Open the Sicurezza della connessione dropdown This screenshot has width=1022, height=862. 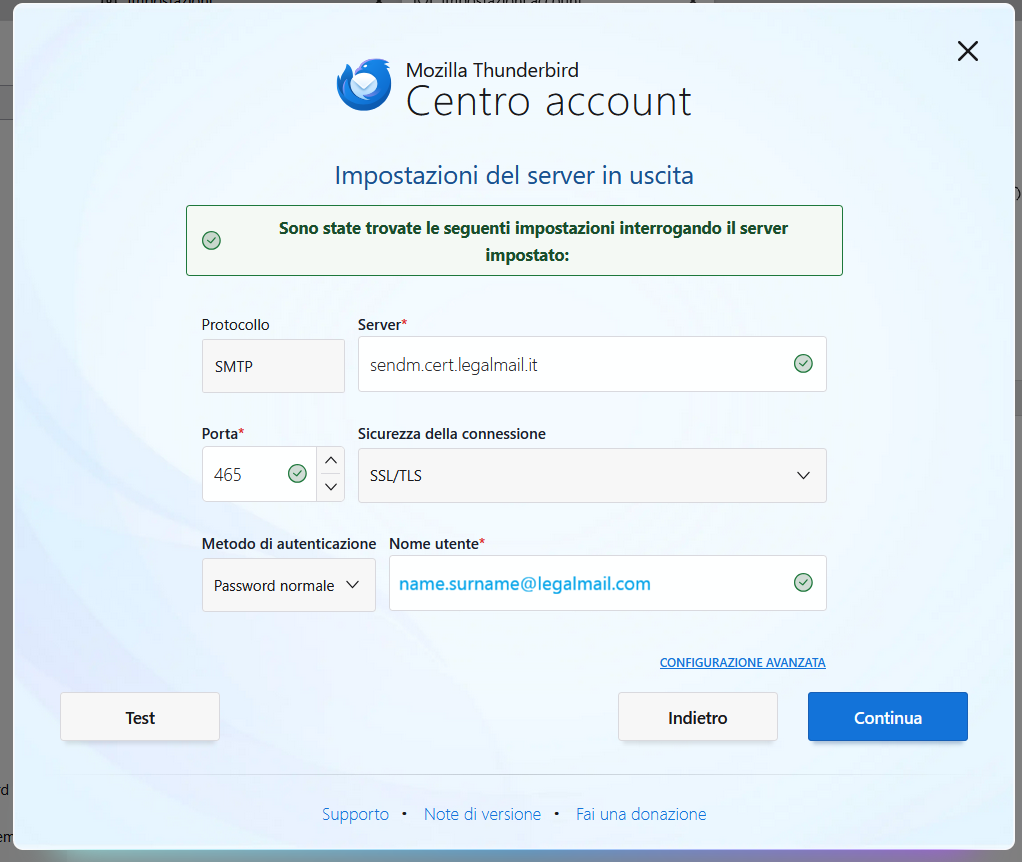click(592, 475)
